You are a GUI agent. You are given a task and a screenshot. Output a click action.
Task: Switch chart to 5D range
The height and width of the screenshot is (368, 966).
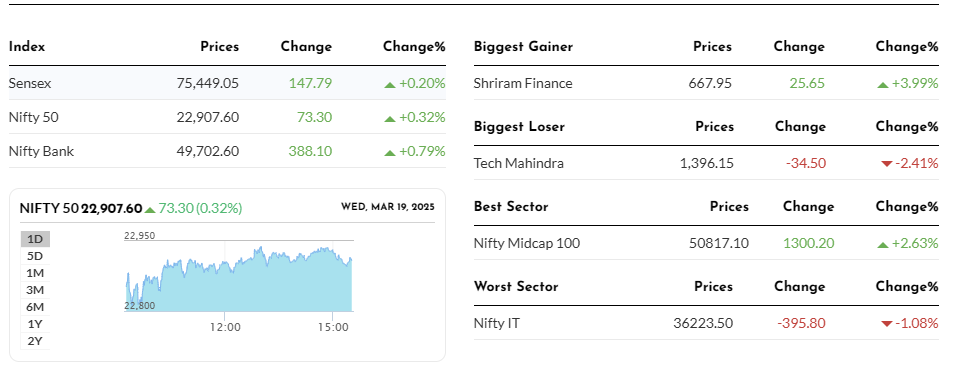click(35, 256)
